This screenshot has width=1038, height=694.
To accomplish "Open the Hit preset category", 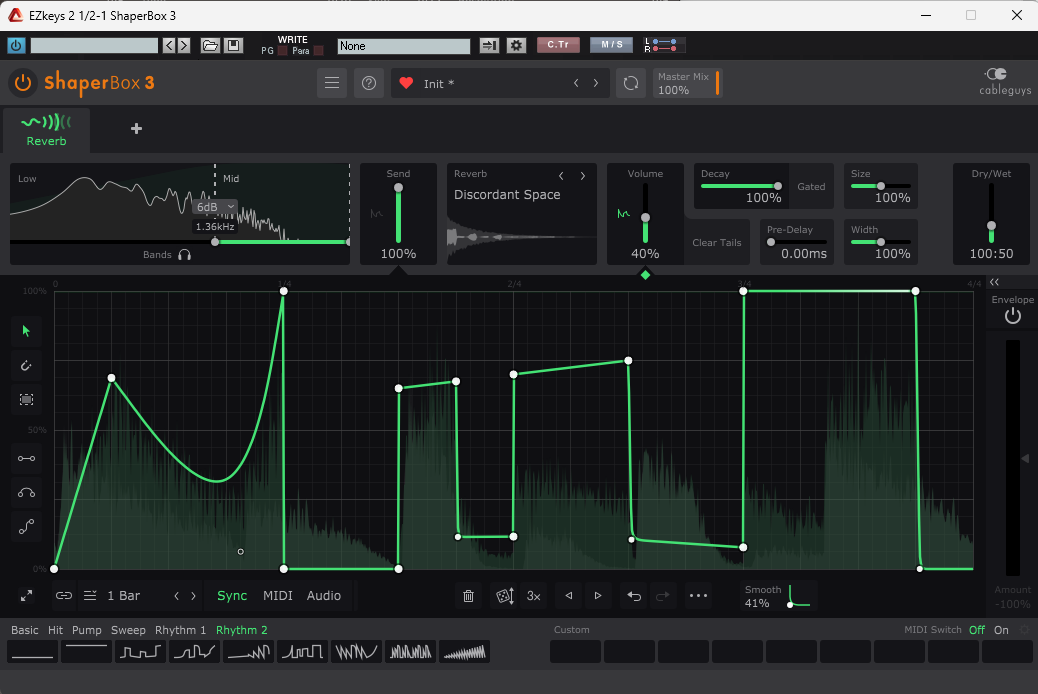I will coord(56,630).
